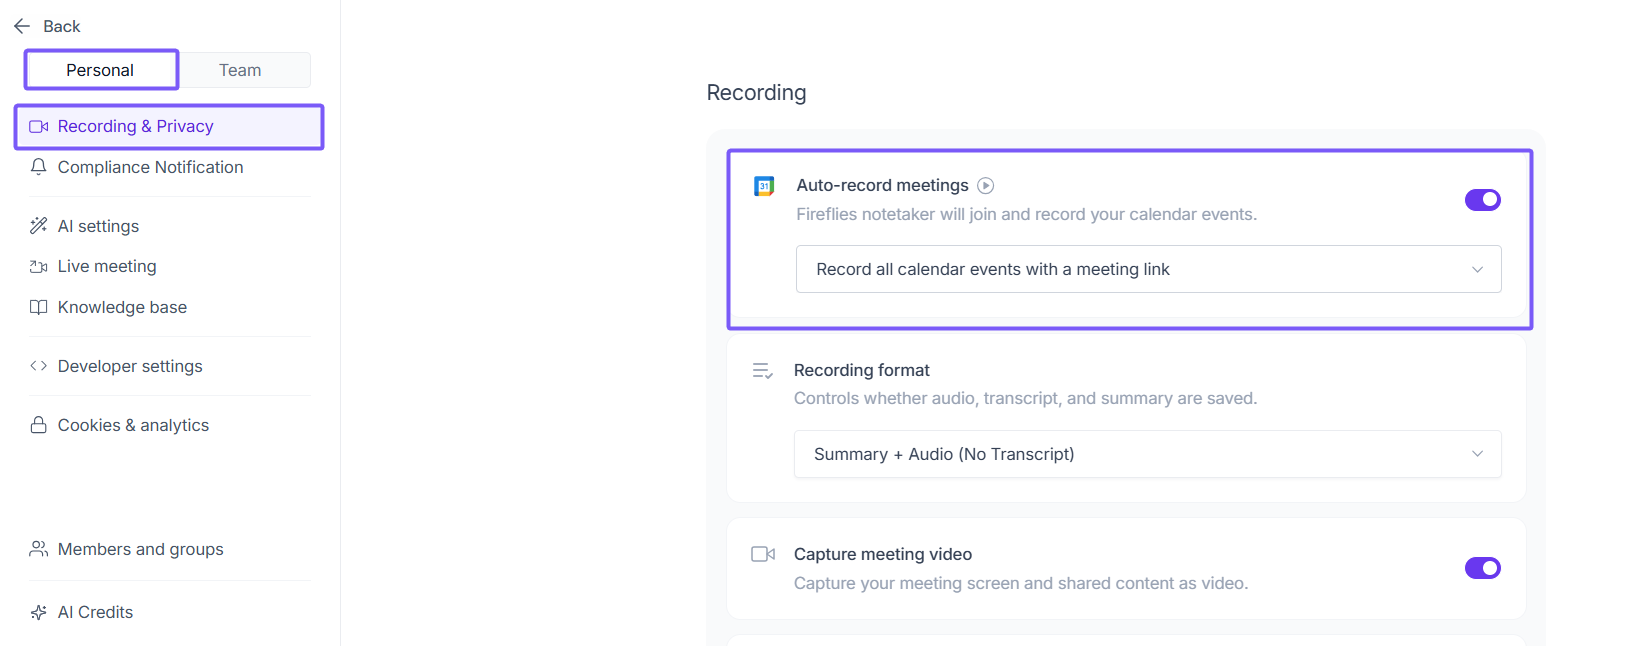Expand the calendar events recording dropdown
The image size is (1635, 646).
[1148, 269]
